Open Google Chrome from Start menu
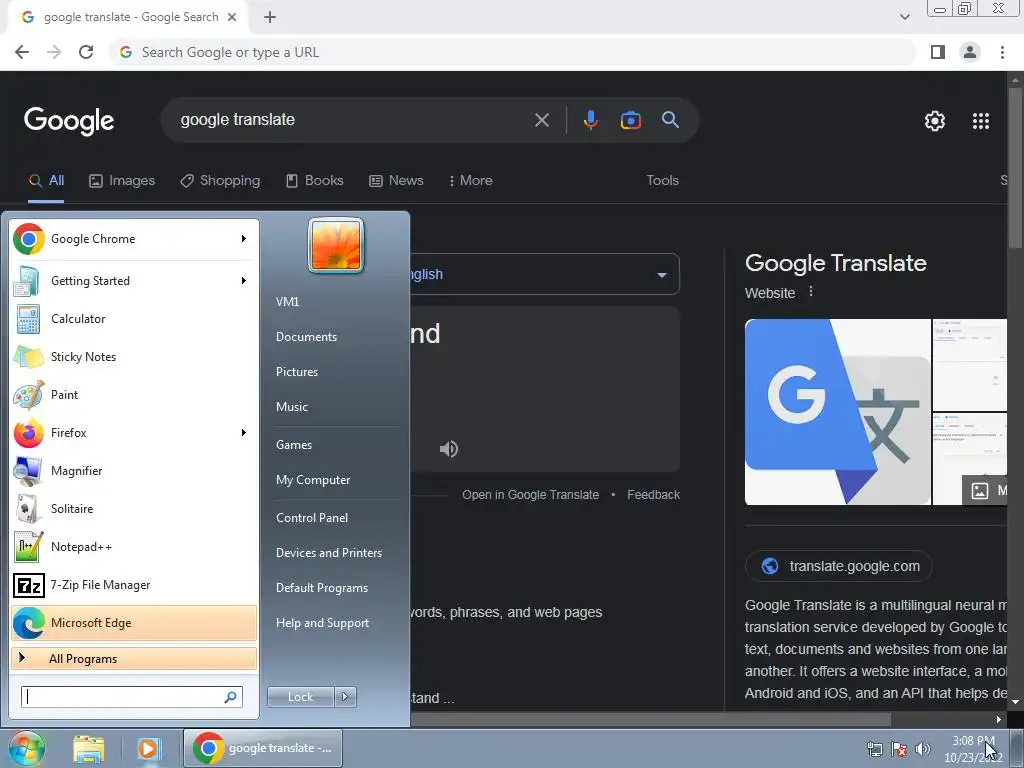 point(133,239)
